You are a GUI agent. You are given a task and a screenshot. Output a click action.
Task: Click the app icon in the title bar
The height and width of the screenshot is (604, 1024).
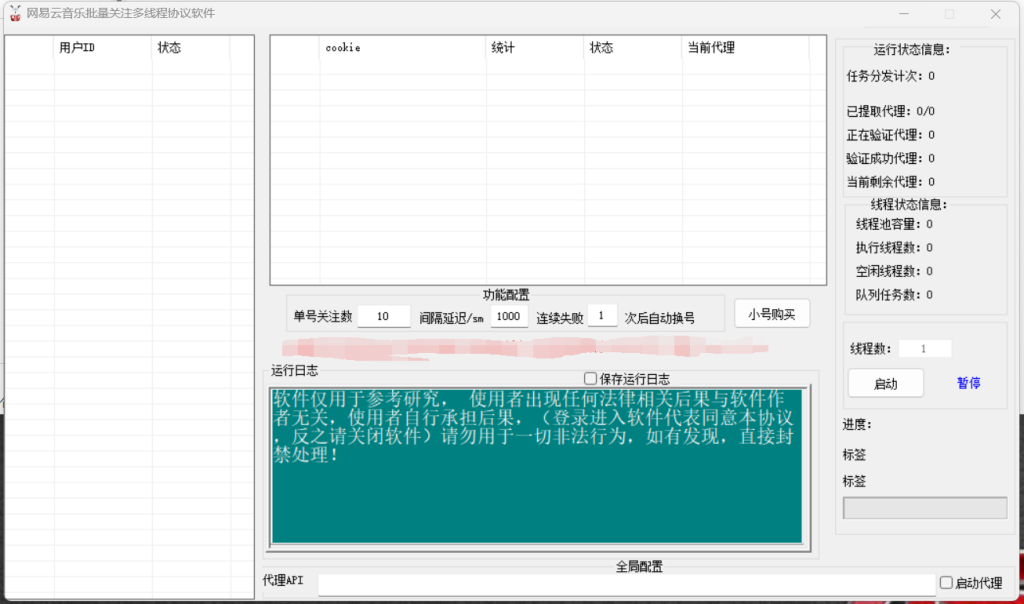(15, 14)
